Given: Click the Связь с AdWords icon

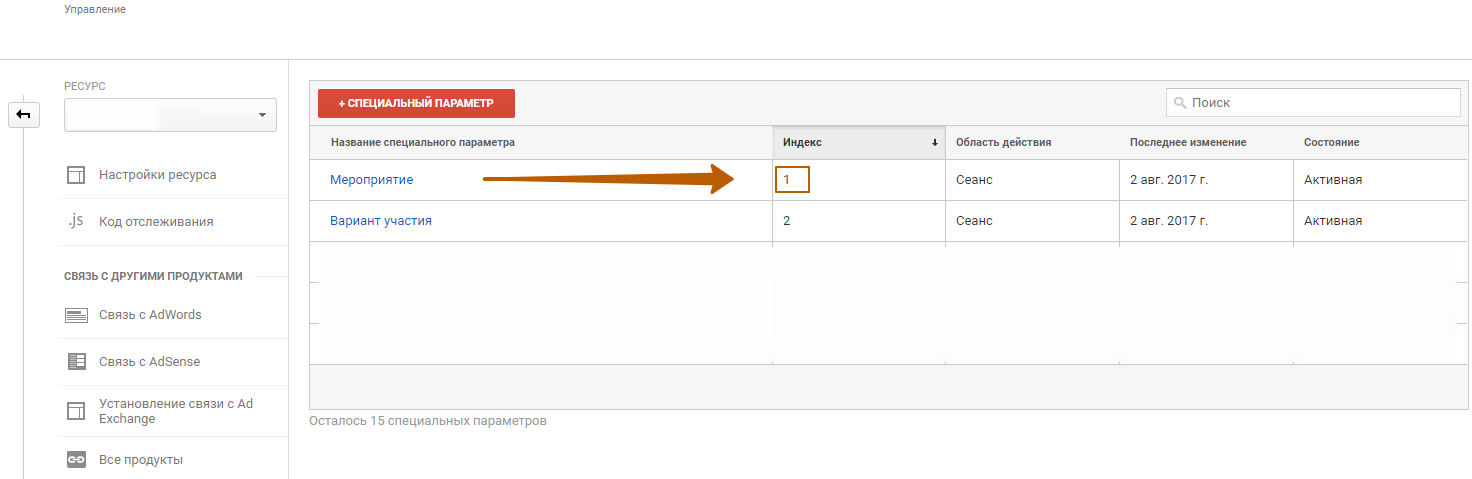Looking at the screenshot, I should 77,315.
